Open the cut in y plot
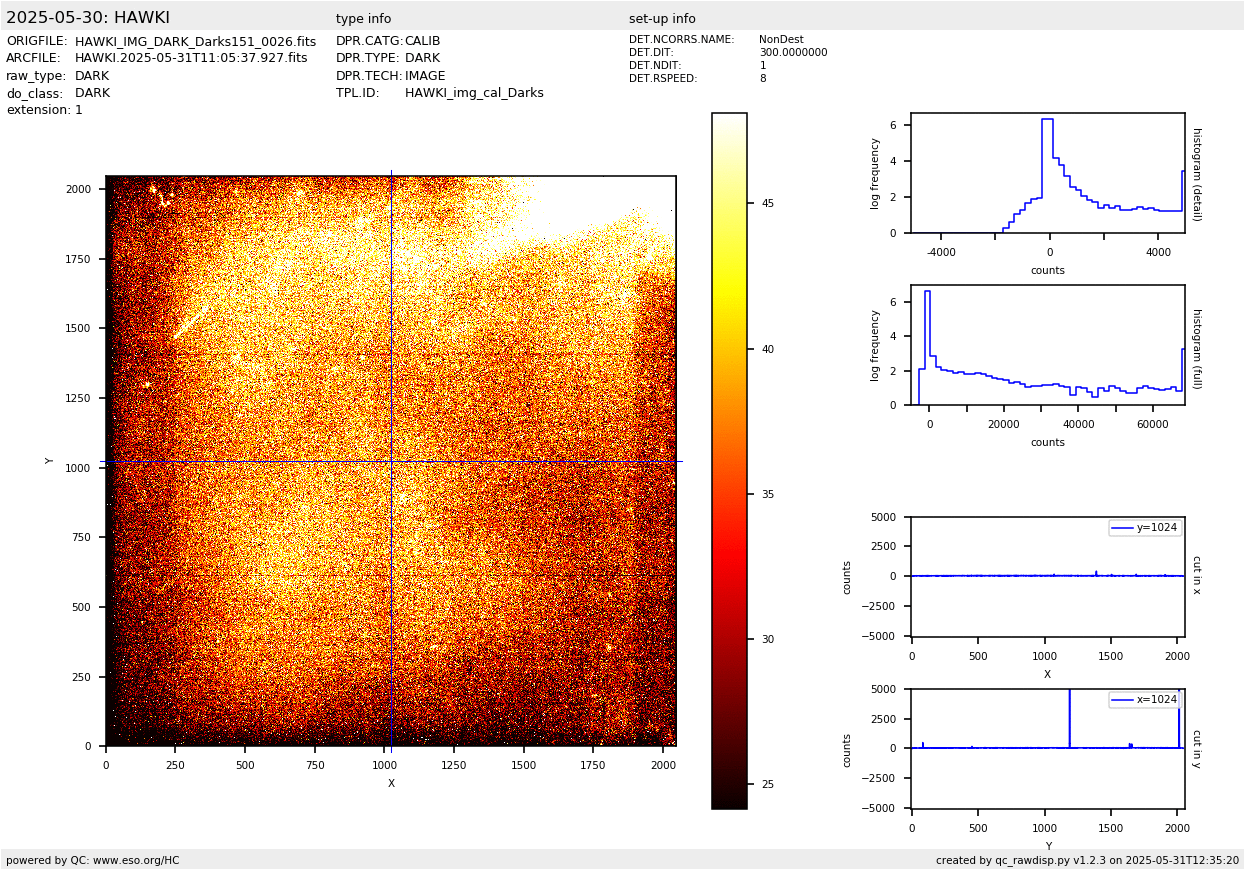Image resolution: width=1245 pixels, height=870 pixels. (x=1047, y=748)
